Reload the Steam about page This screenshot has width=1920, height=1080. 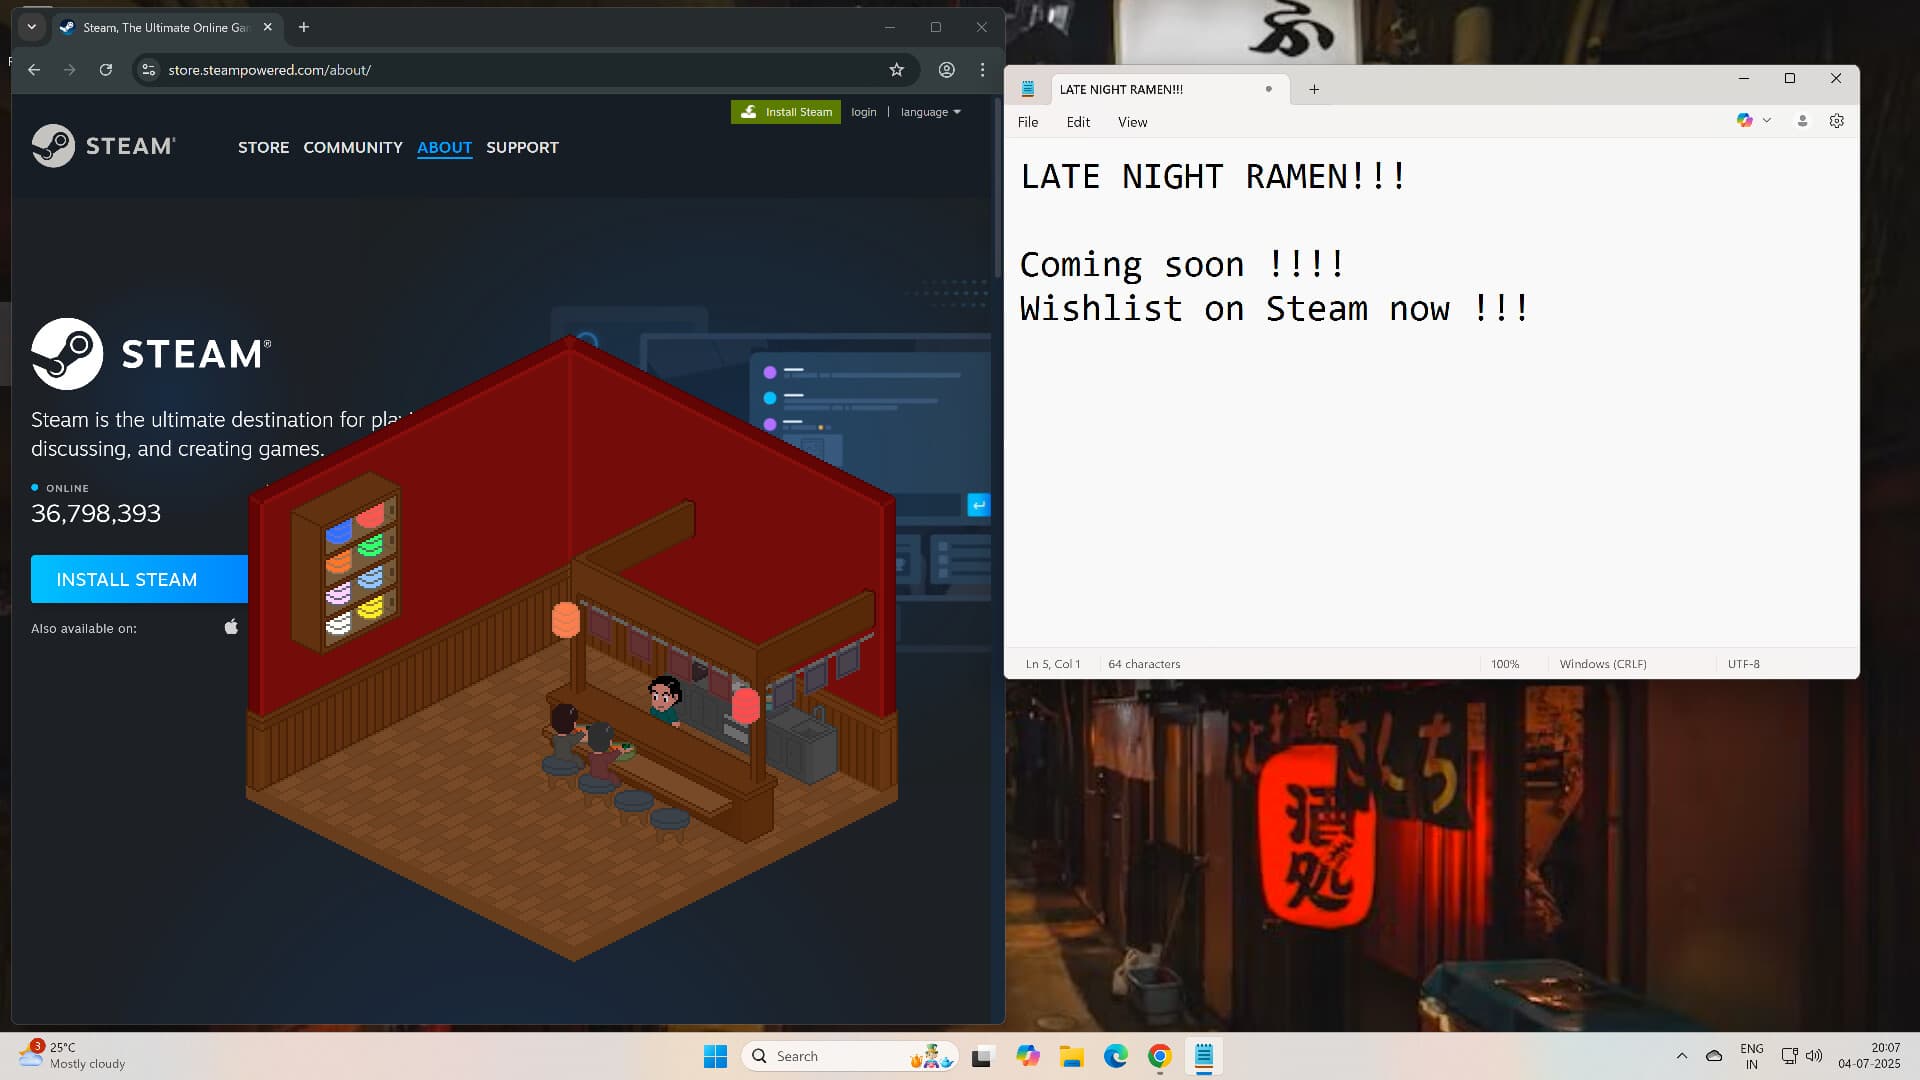tap(106, 70)
